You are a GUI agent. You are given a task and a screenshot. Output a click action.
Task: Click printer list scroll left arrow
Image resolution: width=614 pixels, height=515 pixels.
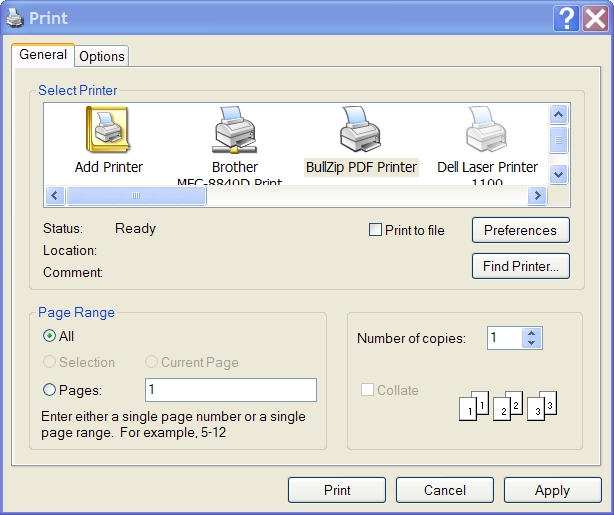pyautogui.click(x=55, y=195)
